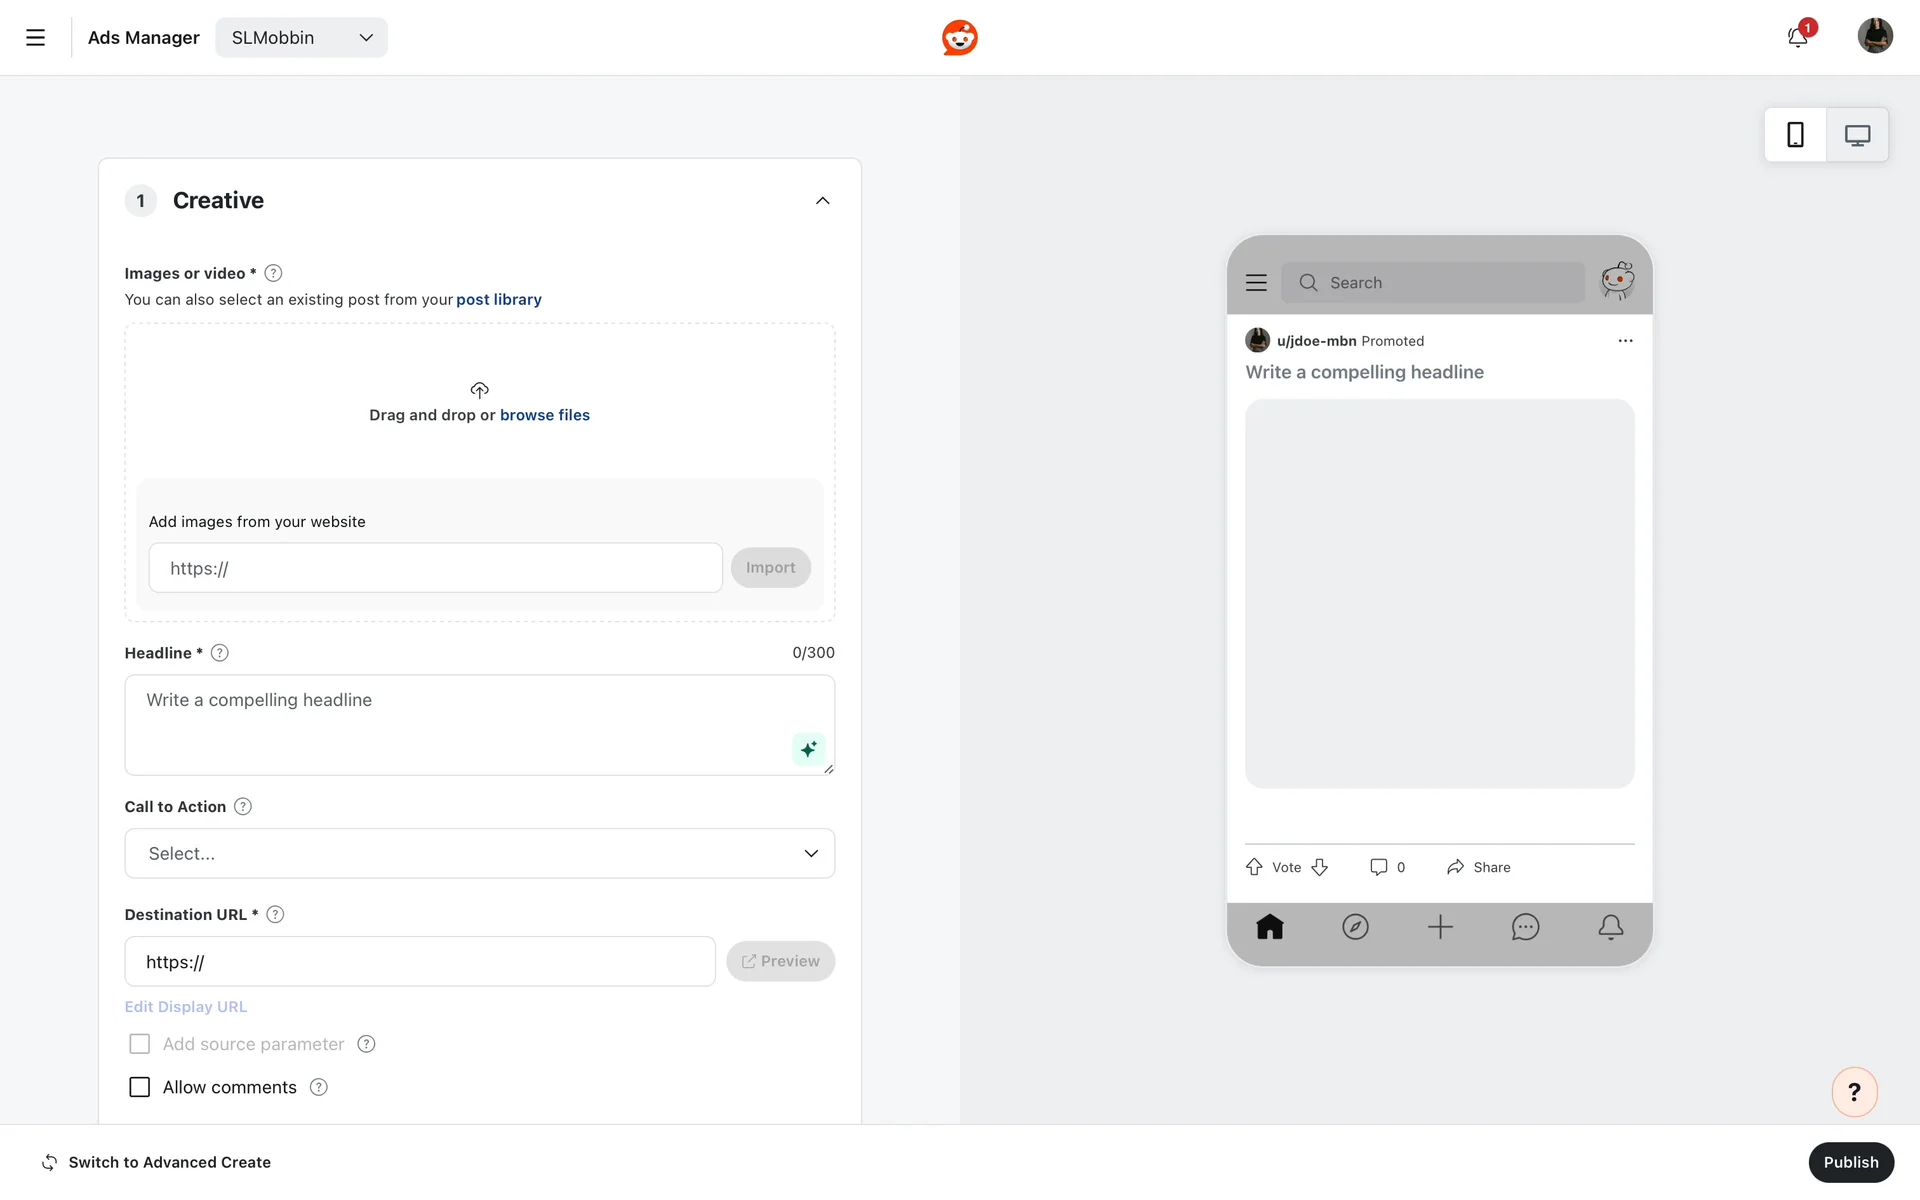Check Add source parameter option
The height and width of the screenshot is (1200, 1920).
pyautogui.click(x=140, y=1044)
